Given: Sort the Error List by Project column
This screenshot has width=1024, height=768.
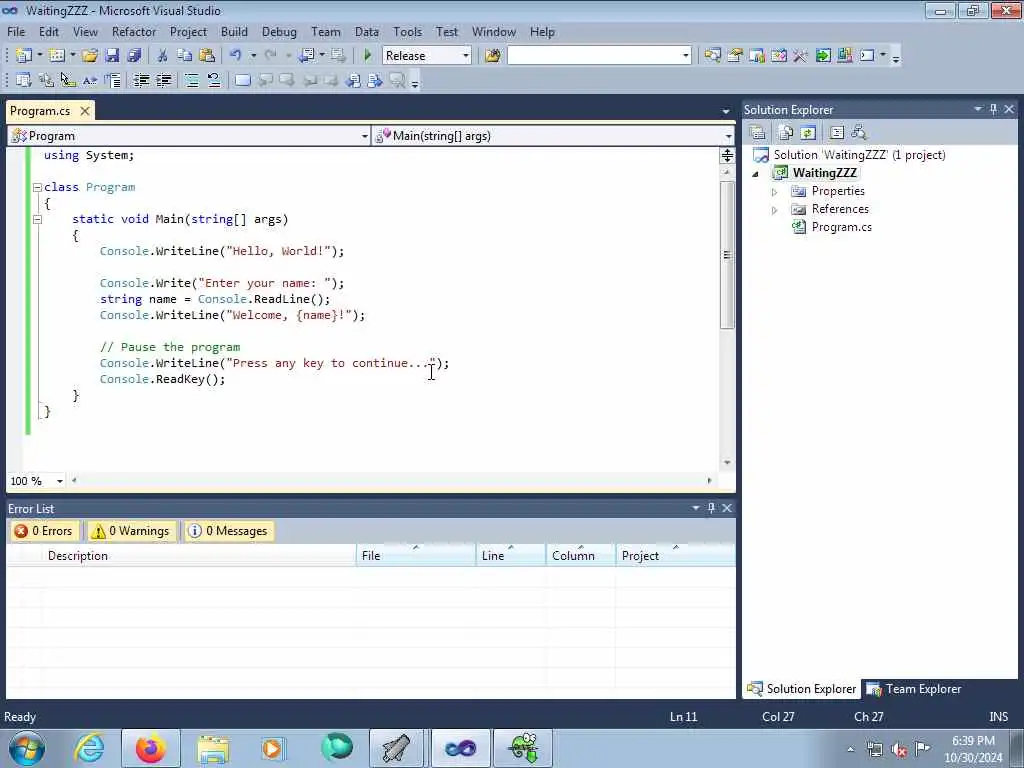Looking at the screenshot, I should click(675, 556).
